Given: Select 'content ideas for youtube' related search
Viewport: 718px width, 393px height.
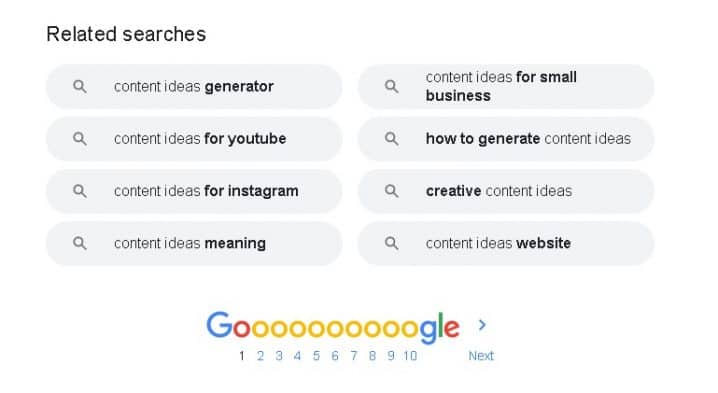Looking at the screenshot, I should click(194, 139).
